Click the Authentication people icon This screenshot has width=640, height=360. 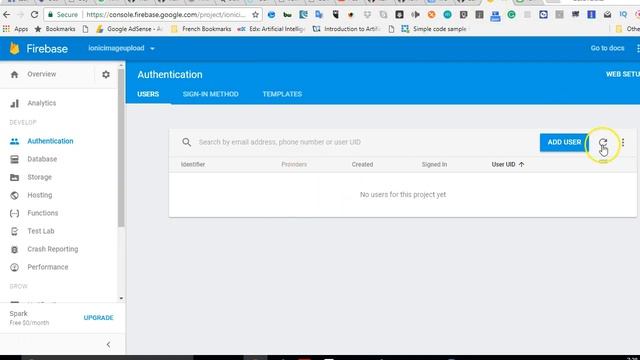coord(15,141)
